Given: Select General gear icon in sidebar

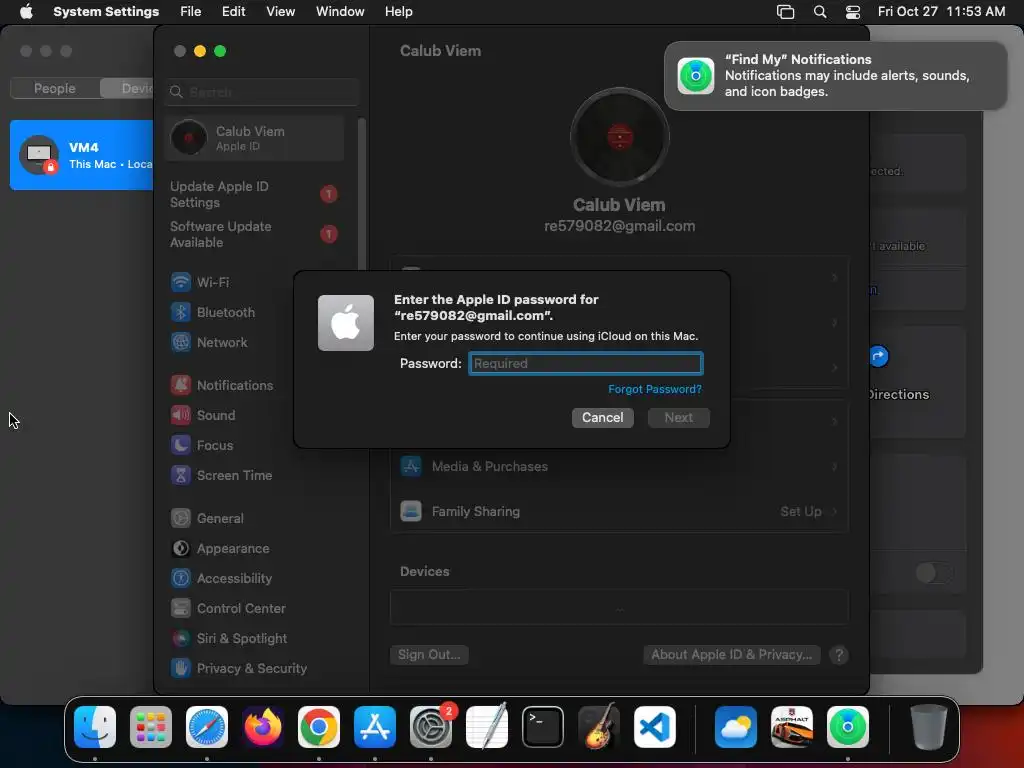Looking at the screenshot, I should point(181,519).
